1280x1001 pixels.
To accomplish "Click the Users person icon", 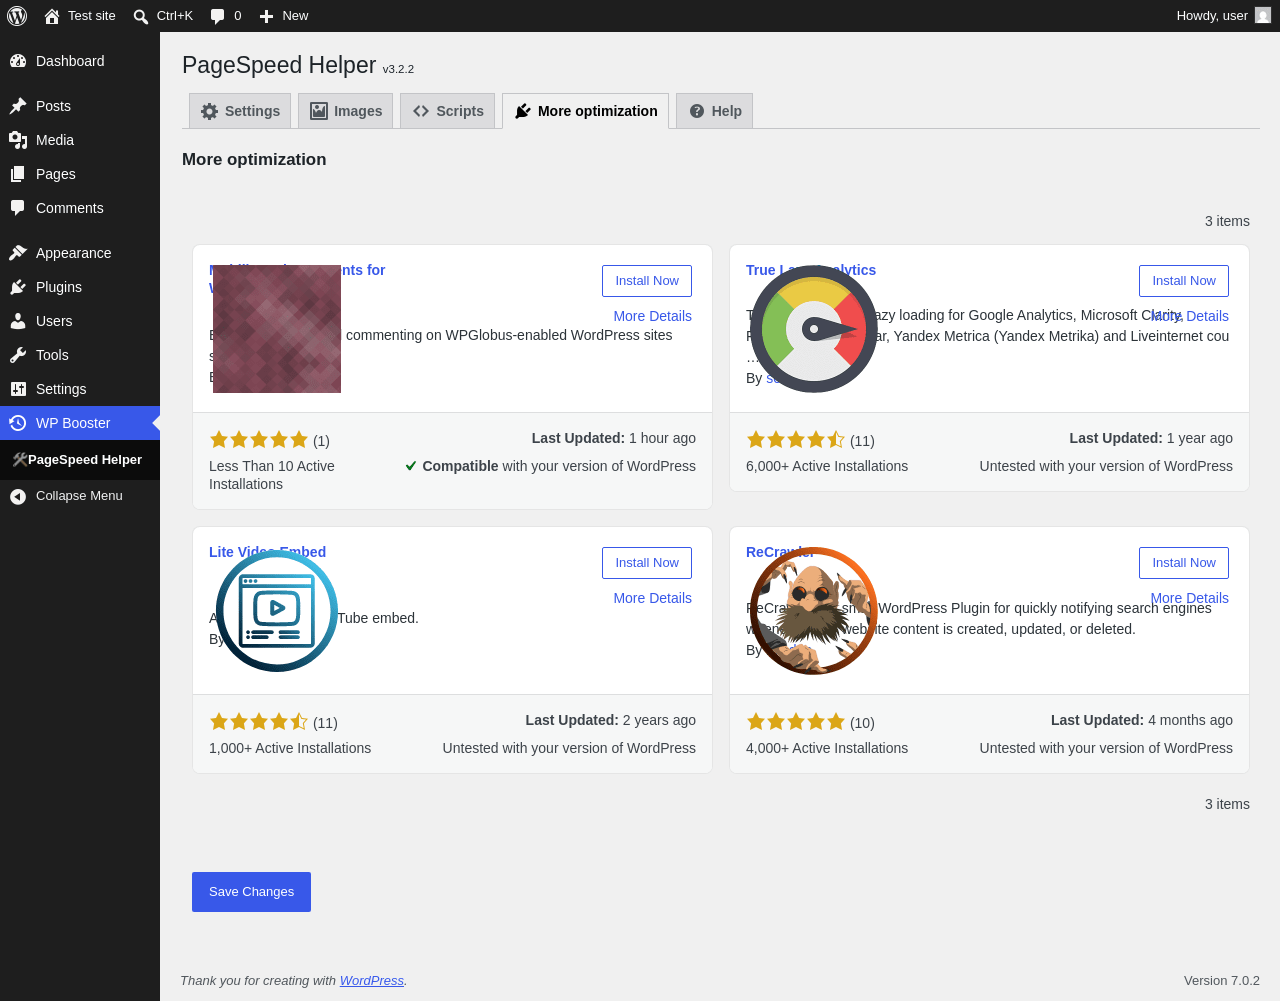I will (x=18, y=321).
